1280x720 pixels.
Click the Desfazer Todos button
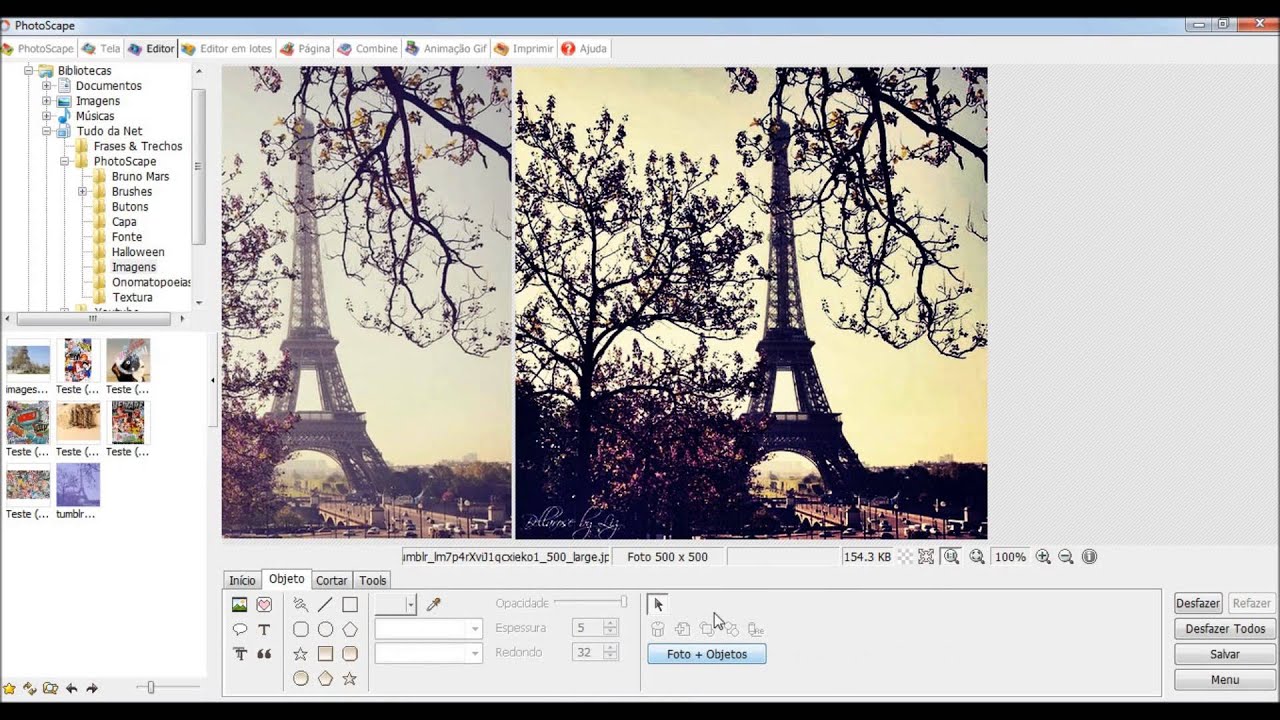[1225, 629]
